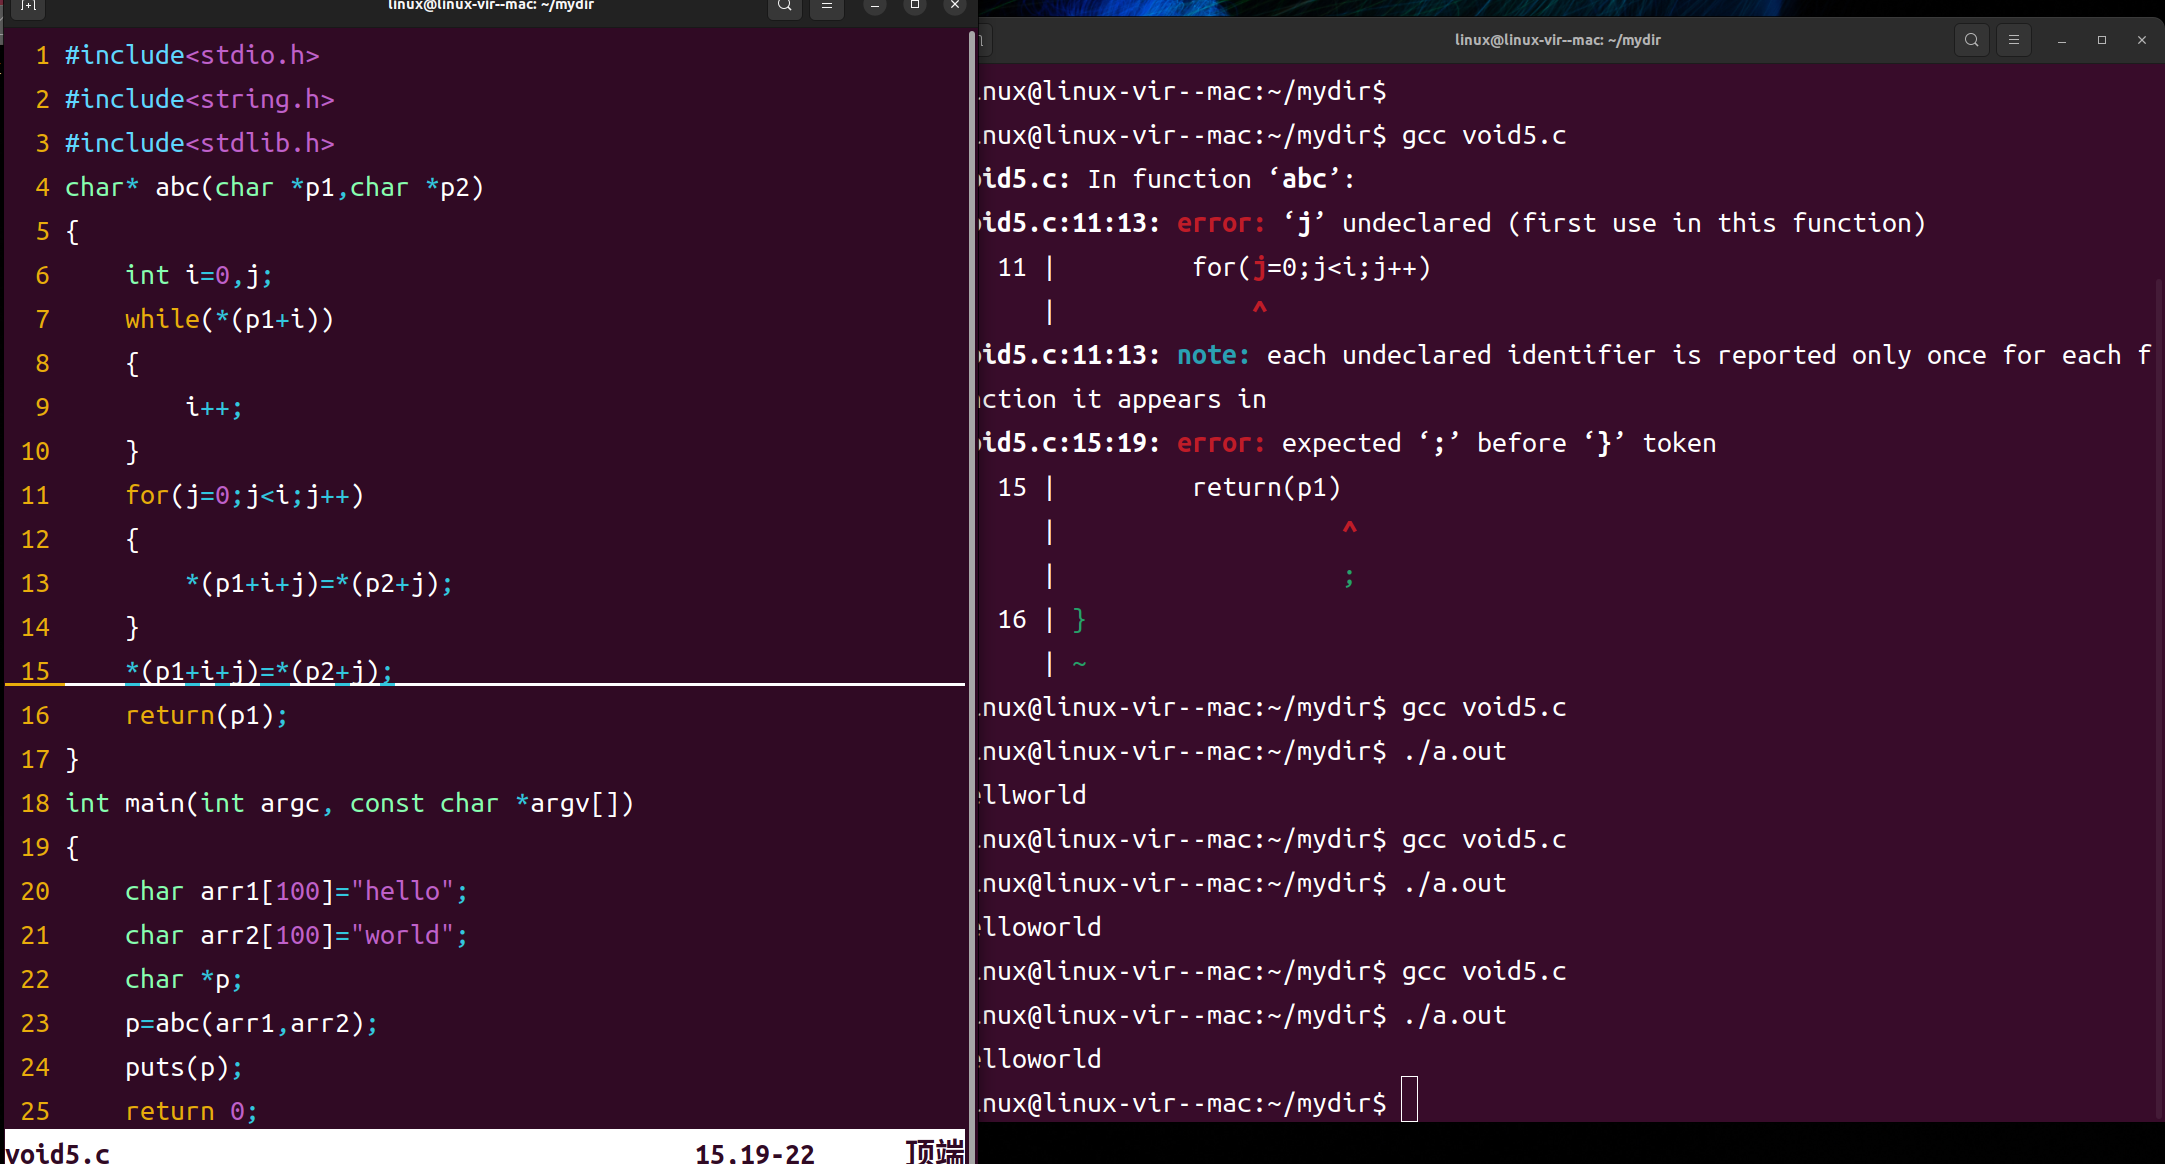Click the right terminal title bar text
The image size is (2165, 1164).
1557,40
